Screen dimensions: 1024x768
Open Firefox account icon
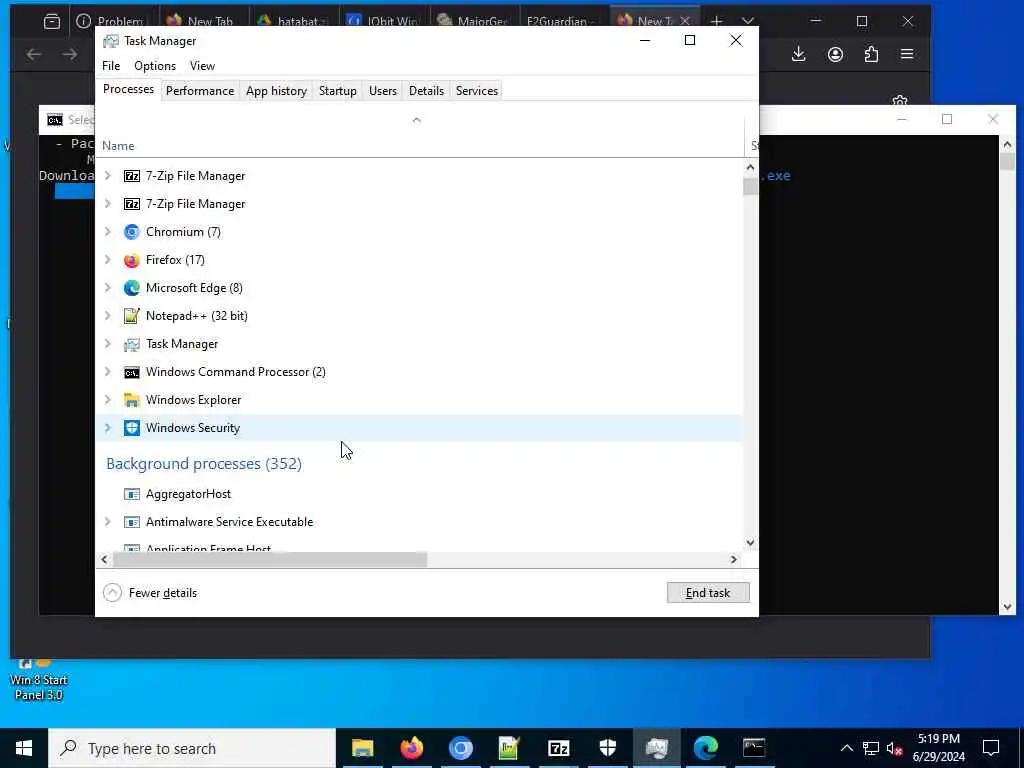[x=835, y=54]
